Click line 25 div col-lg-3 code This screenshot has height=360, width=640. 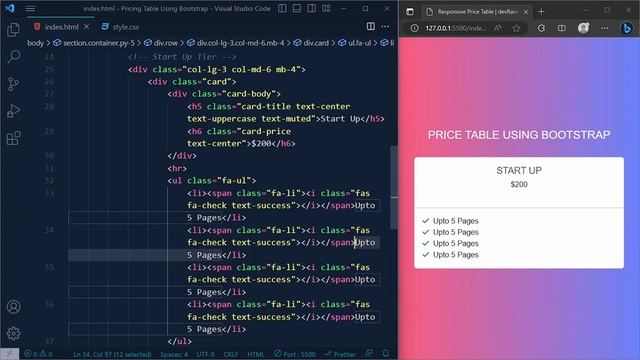coord(217,69)
